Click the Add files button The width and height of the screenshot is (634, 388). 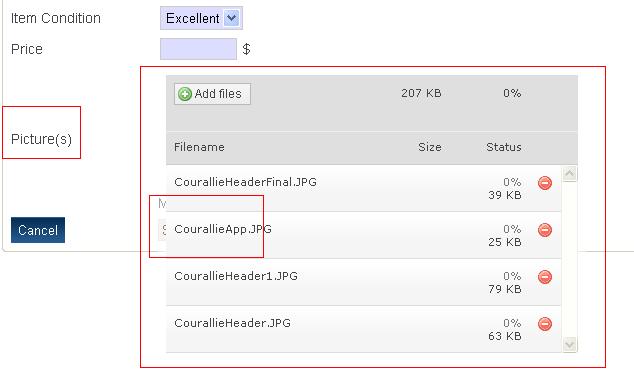click(212, 94)
